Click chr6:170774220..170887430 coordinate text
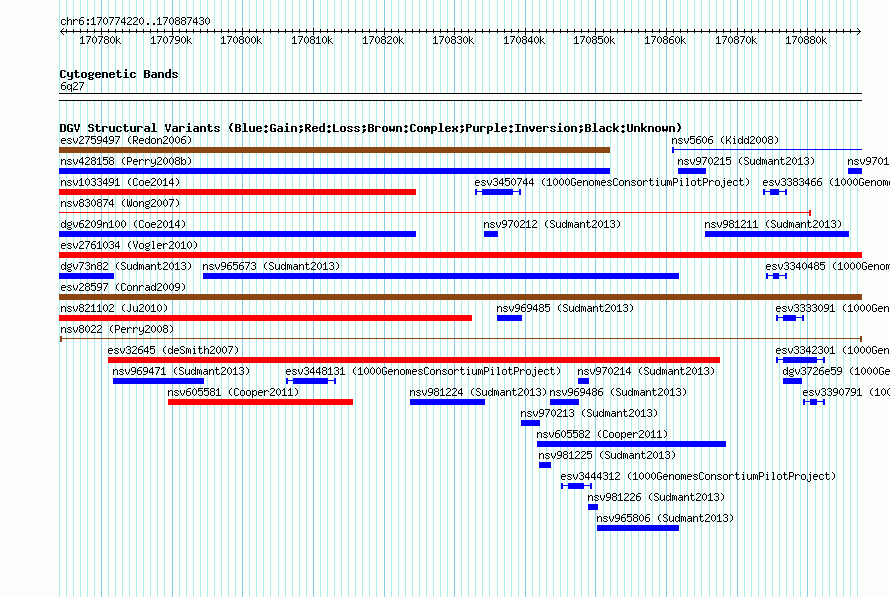 click(135, 21)
